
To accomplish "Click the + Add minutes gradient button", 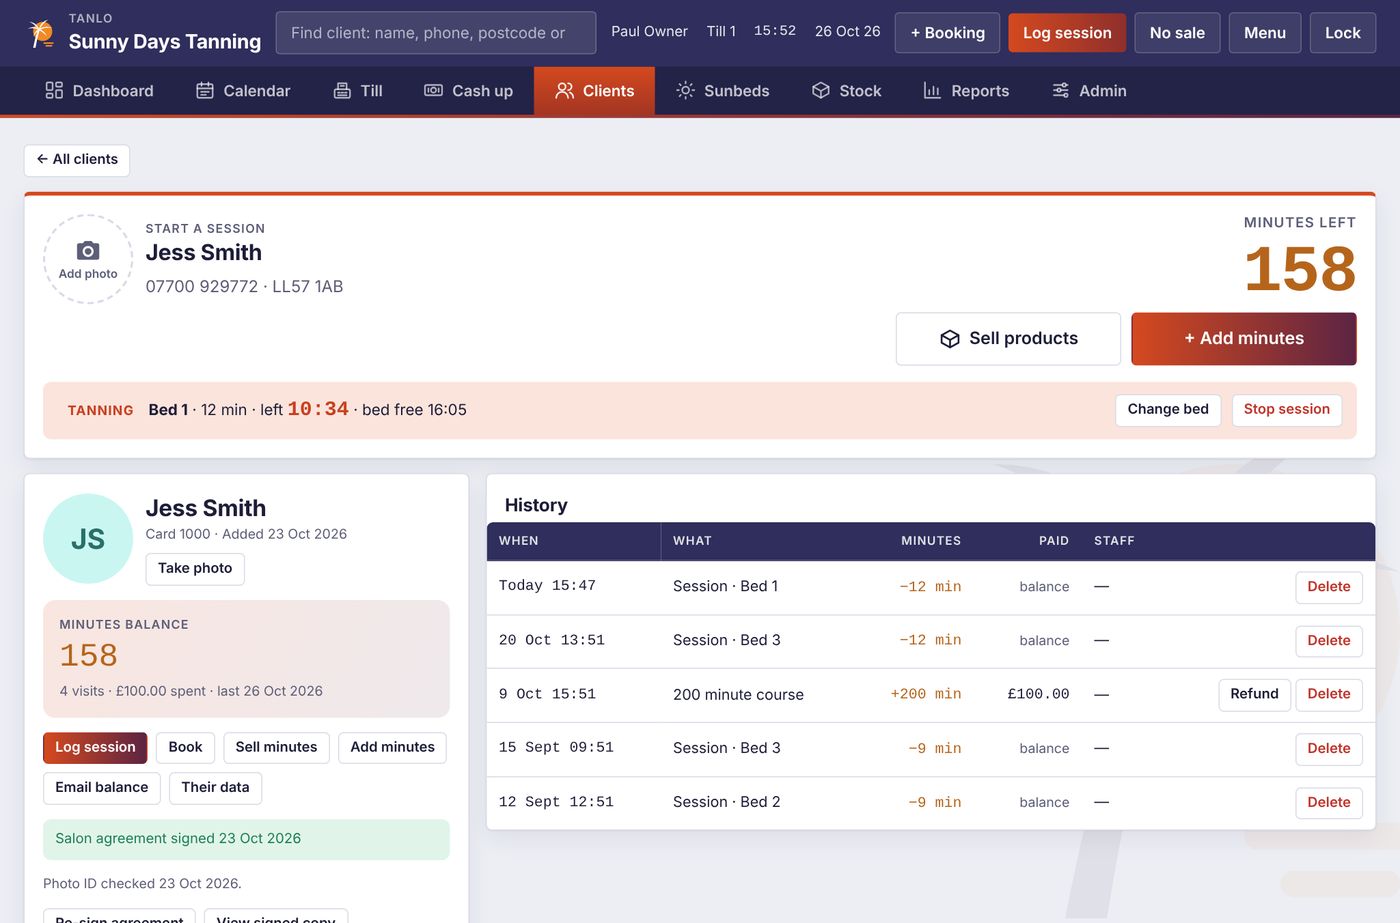I will point(1244,339).
